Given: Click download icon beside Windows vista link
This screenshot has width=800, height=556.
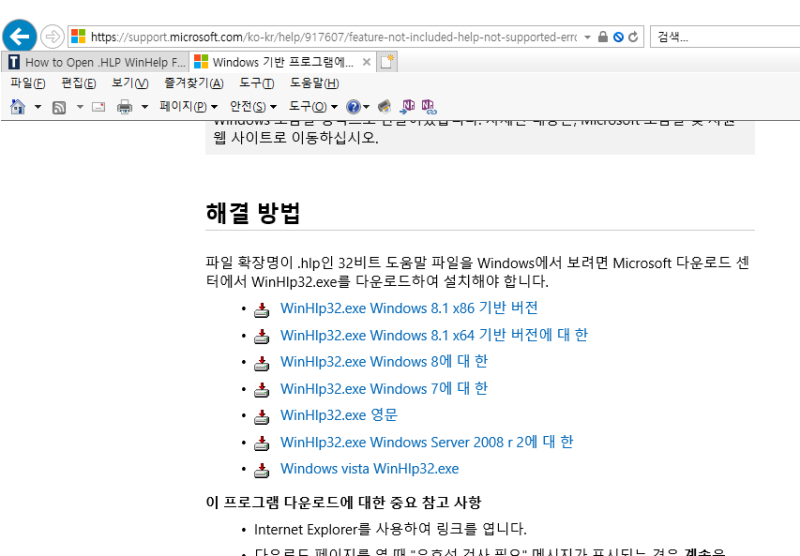Looking at the screenshot, I should point(262,470).
